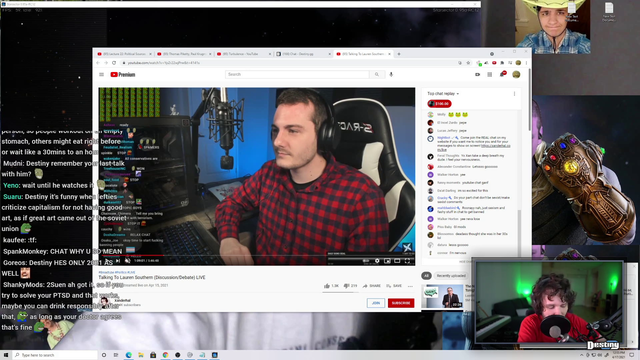Open a new Chrome tab
Image resolution: width=640 pixels, height=360 pixels.
click(399, 54)
